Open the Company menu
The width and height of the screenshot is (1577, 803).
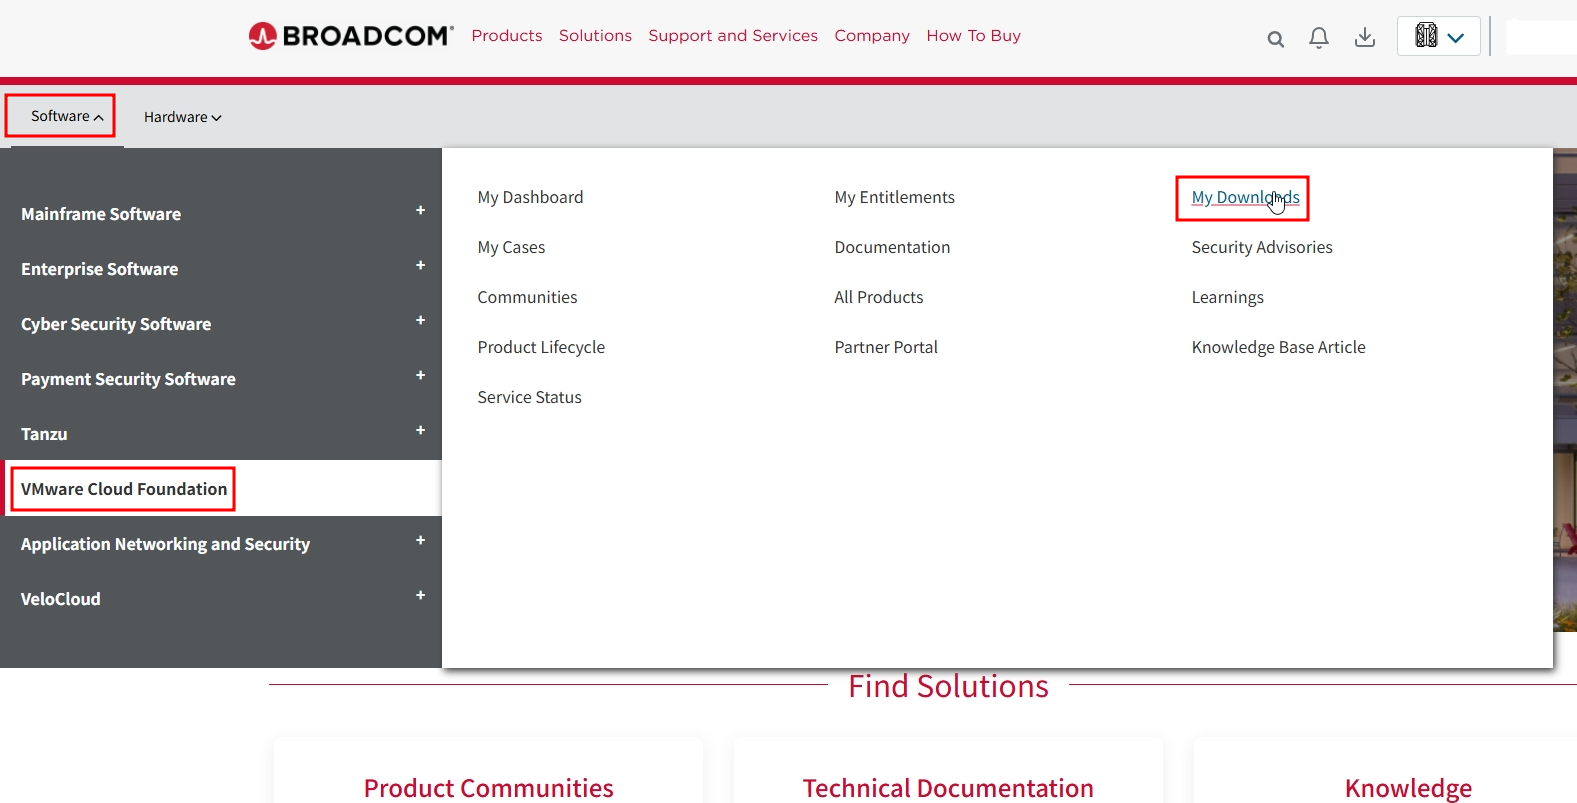(872, 36)
